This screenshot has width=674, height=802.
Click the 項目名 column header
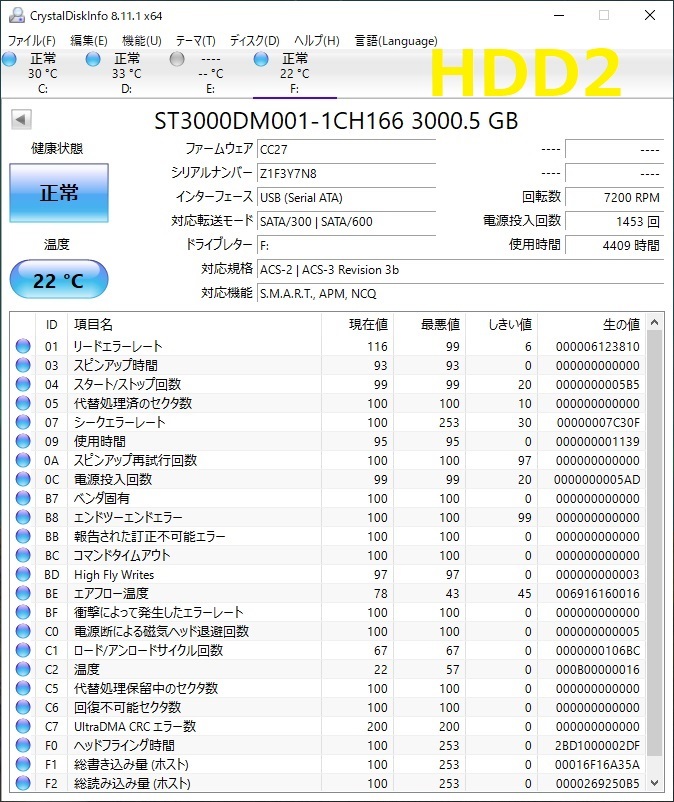(x=194, y=324)
